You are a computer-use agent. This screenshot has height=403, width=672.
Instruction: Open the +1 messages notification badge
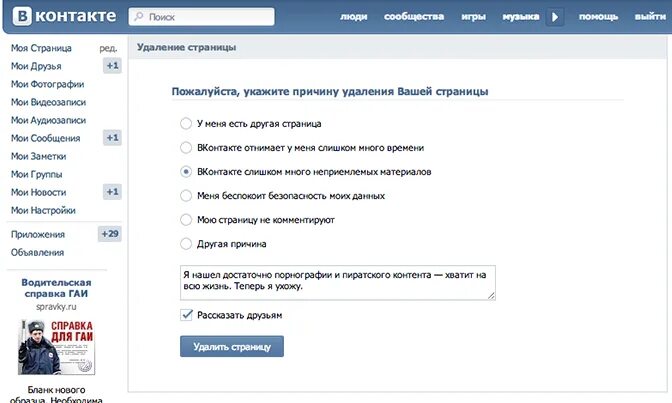112,138
